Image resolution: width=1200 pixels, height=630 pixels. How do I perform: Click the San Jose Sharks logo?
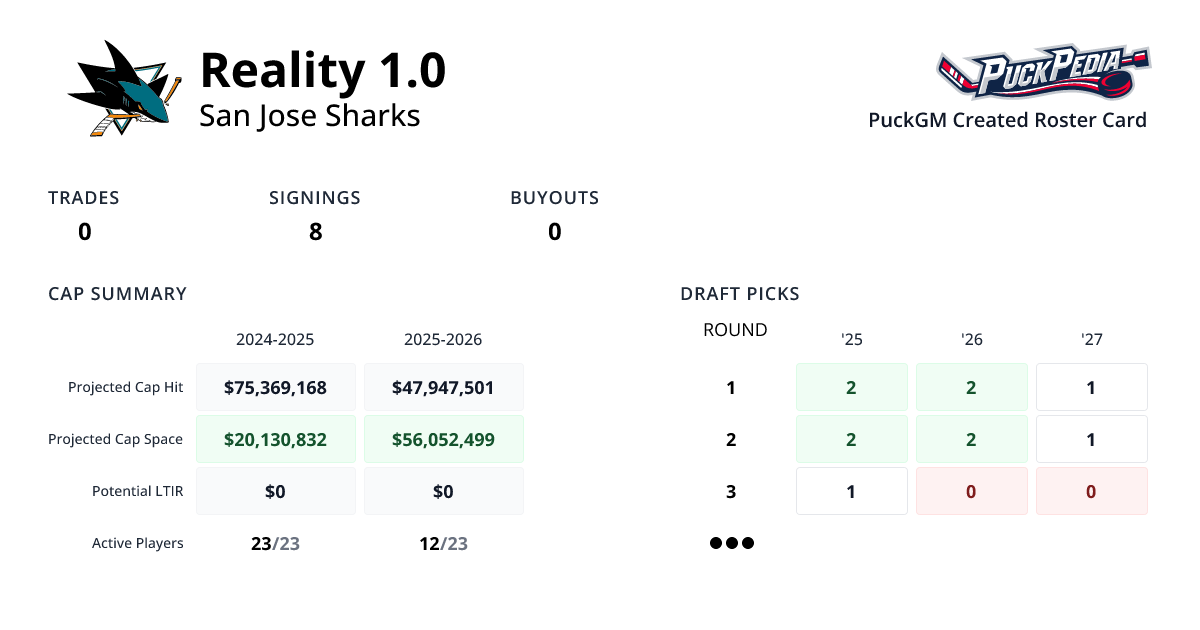125,90
